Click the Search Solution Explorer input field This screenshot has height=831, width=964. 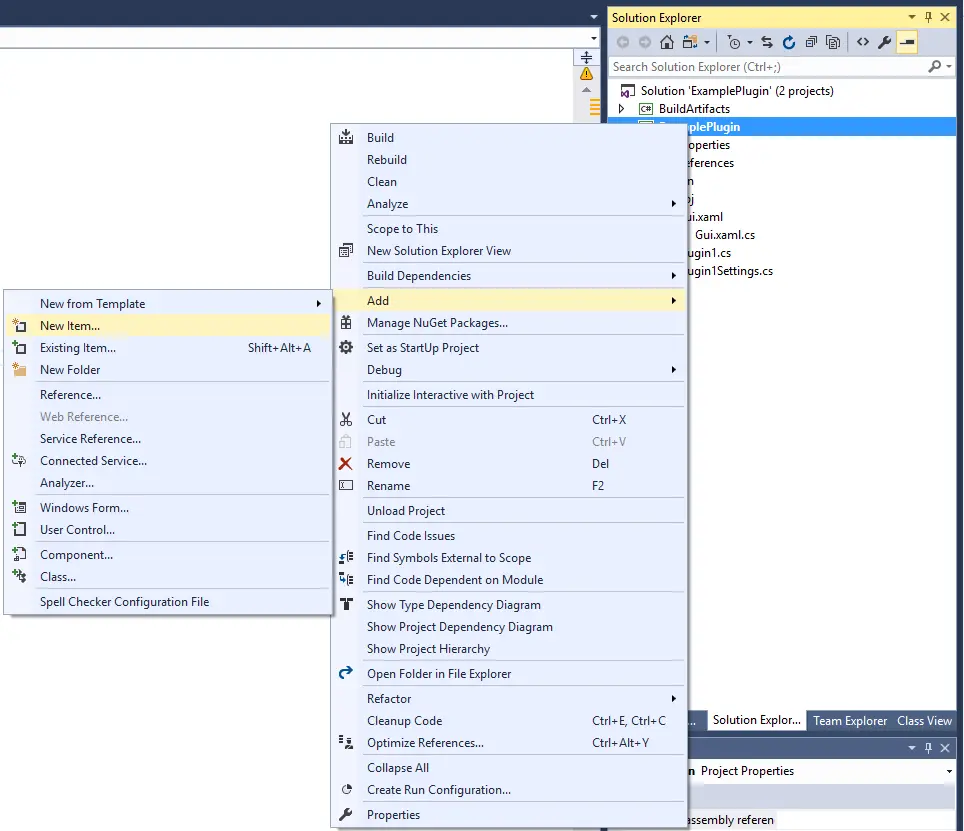(x=768, y=66)
